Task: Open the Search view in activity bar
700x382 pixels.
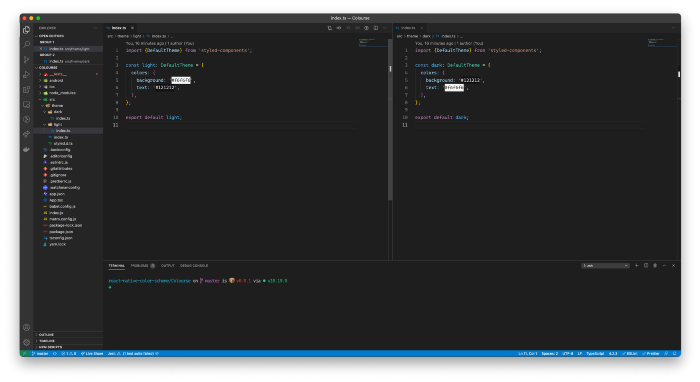Action: pyautogui.click(x=26, y=45)
